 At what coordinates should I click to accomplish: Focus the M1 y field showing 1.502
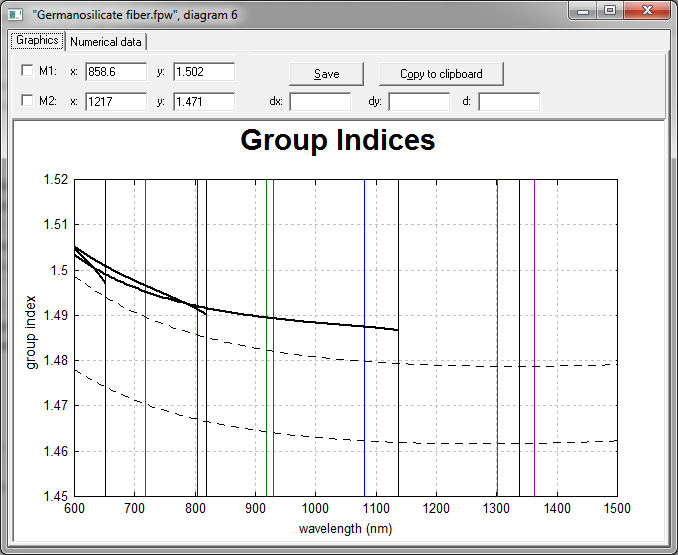204,71
